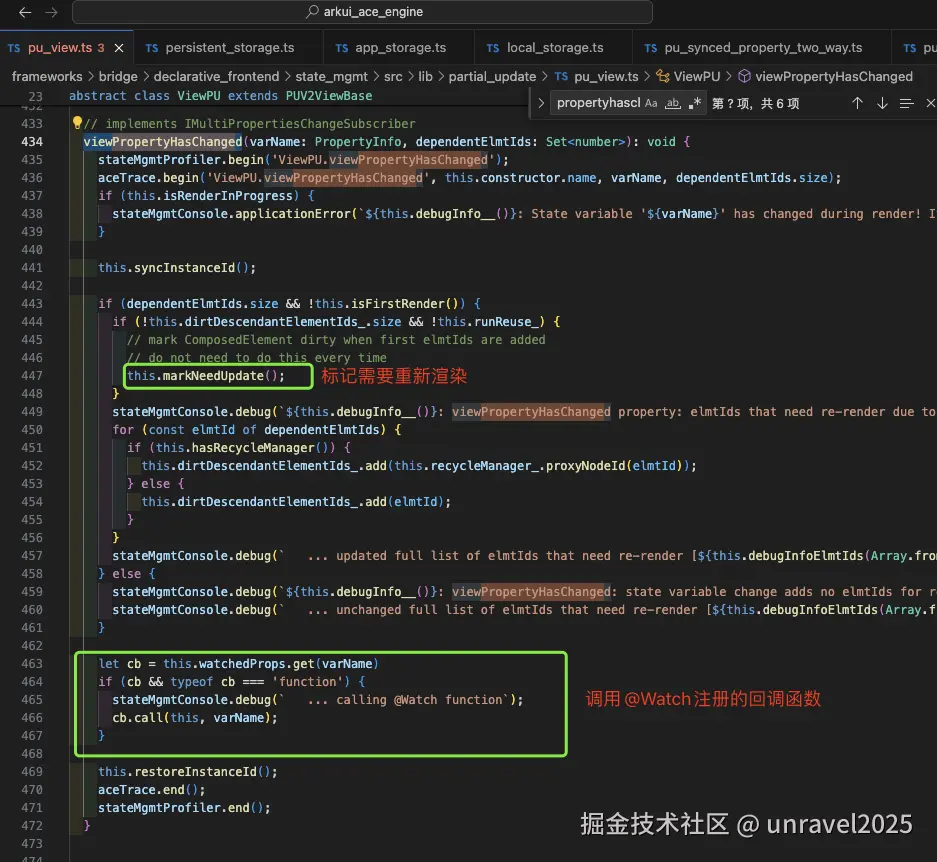Click line number 463 in the gutter
Viewport: 937px width, 862px height.
[32, 664]
